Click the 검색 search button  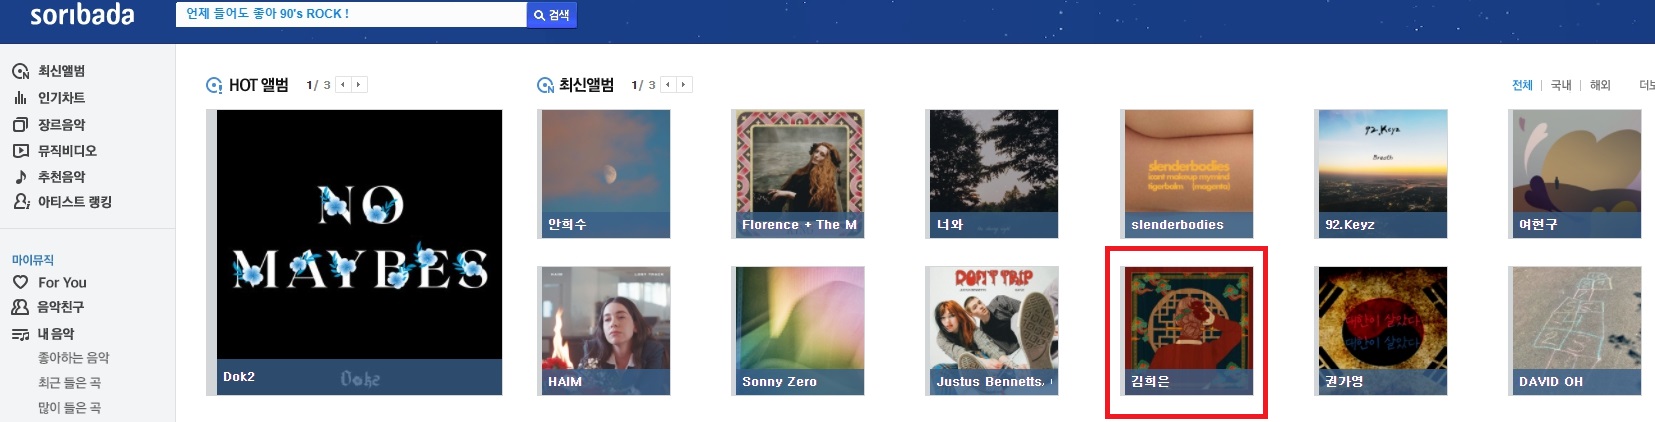coord(552,15)
